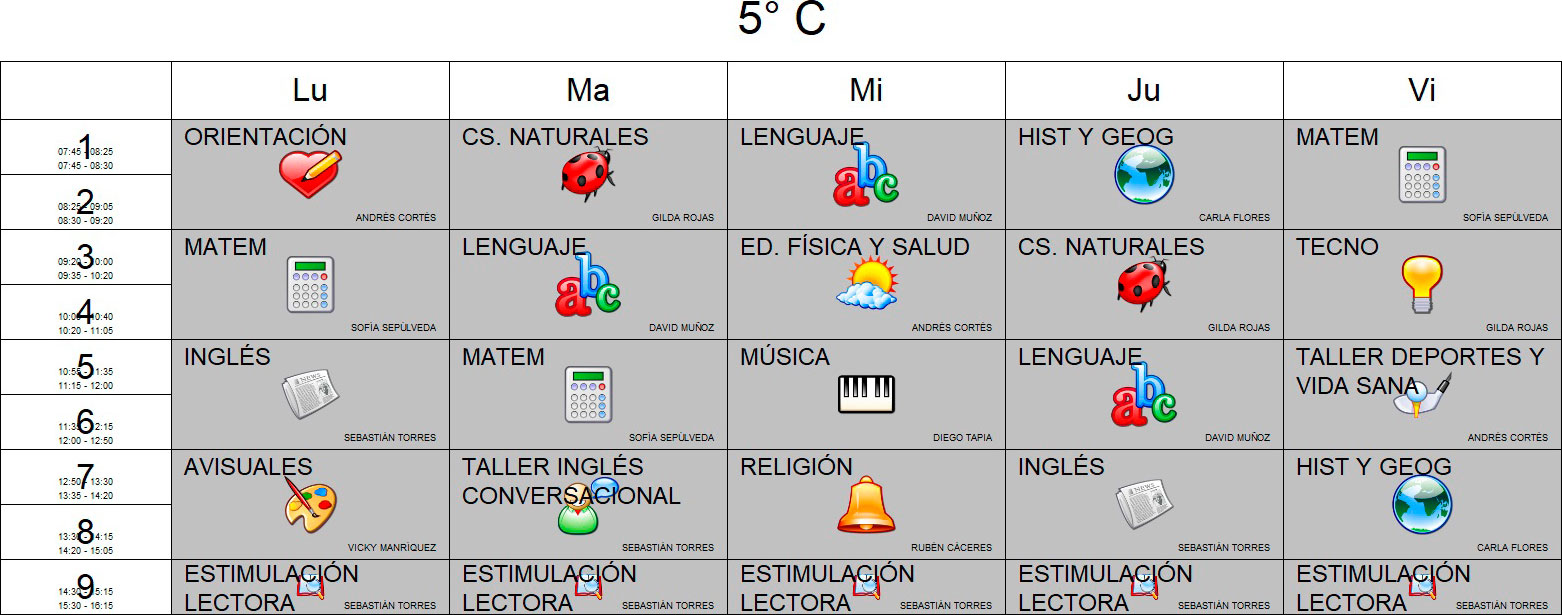1562x615 pixels.
Task: Click the golden bell icon in Religión
Action: [866, 504]
